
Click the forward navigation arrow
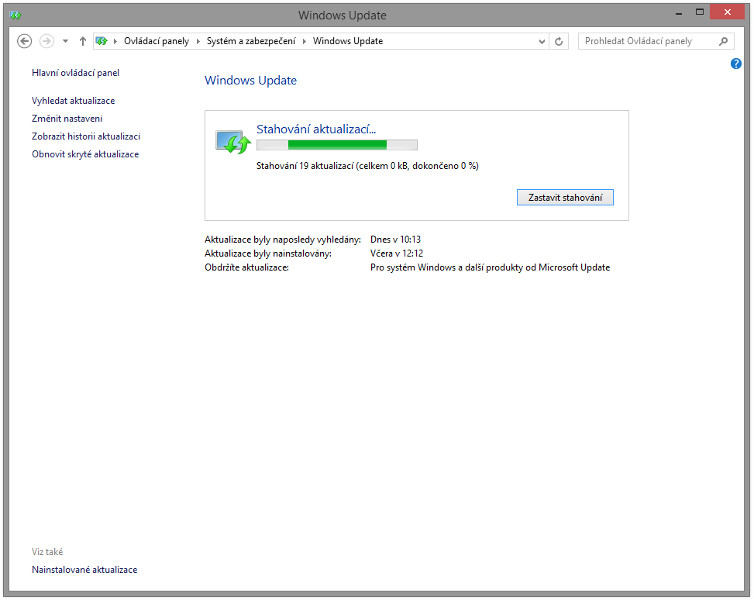pos(47,41)
